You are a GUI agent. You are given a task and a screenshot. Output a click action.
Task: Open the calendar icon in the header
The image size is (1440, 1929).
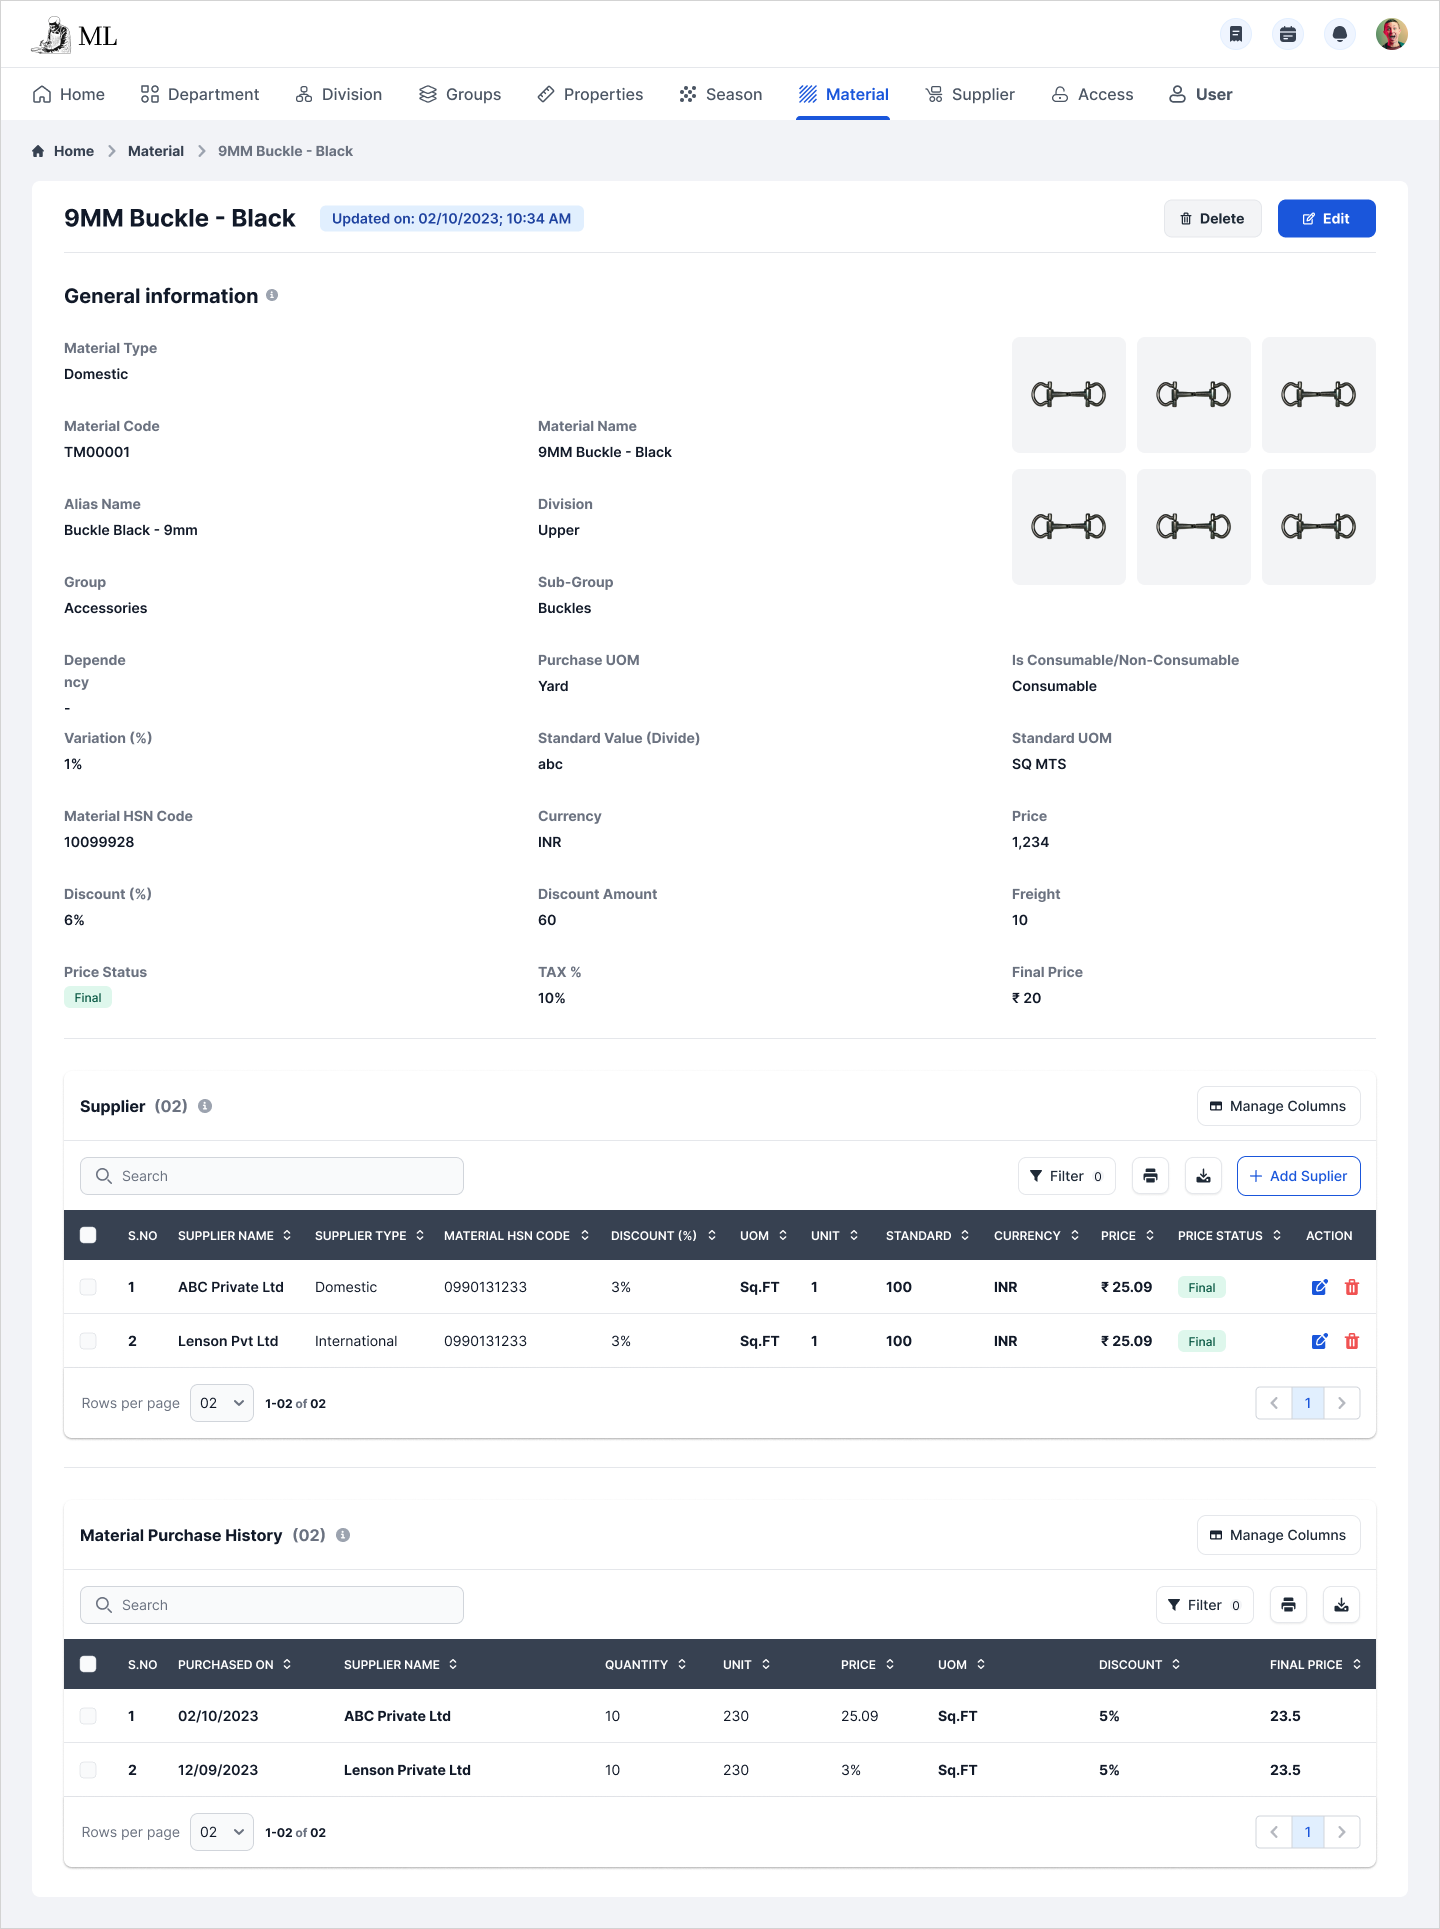[x=1288, y=34]
